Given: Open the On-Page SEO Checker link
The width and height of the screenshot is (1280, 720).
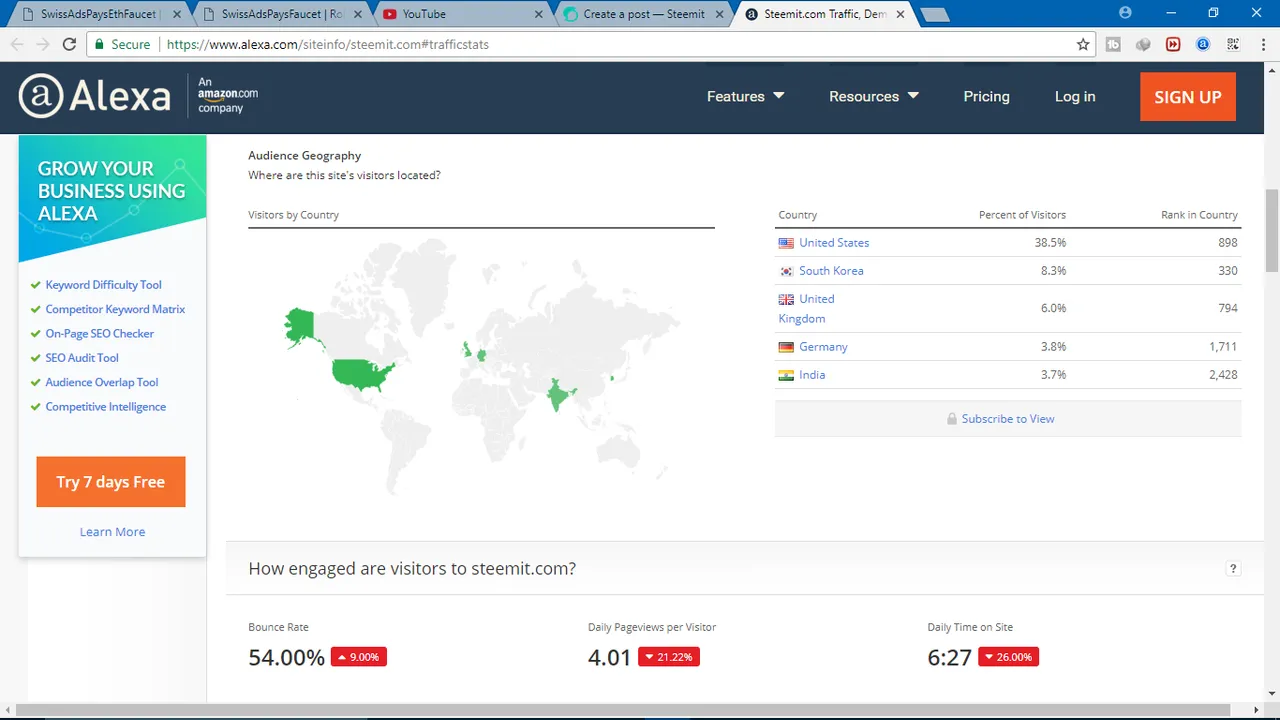Looking at the screenshot, I should (x=99, y=333).
